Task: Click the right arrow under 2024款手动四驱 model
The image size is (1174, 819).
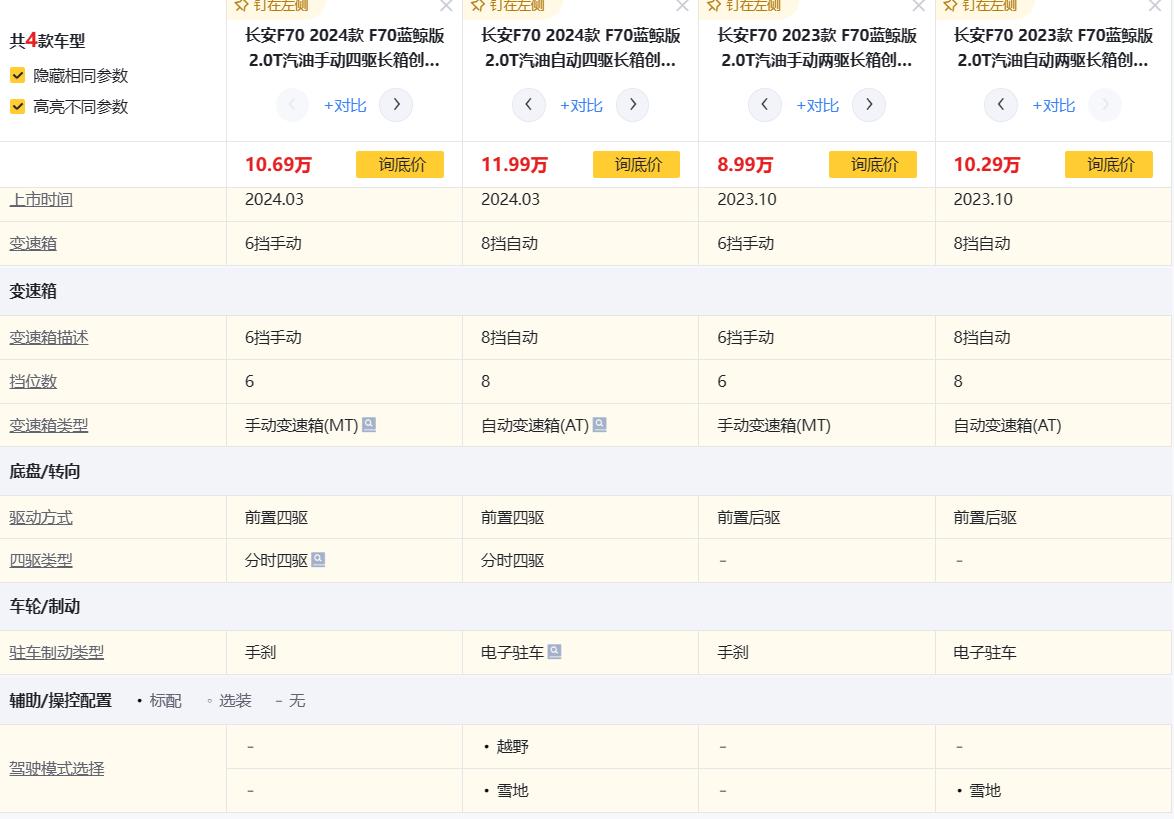Action: tap(396, 105)
